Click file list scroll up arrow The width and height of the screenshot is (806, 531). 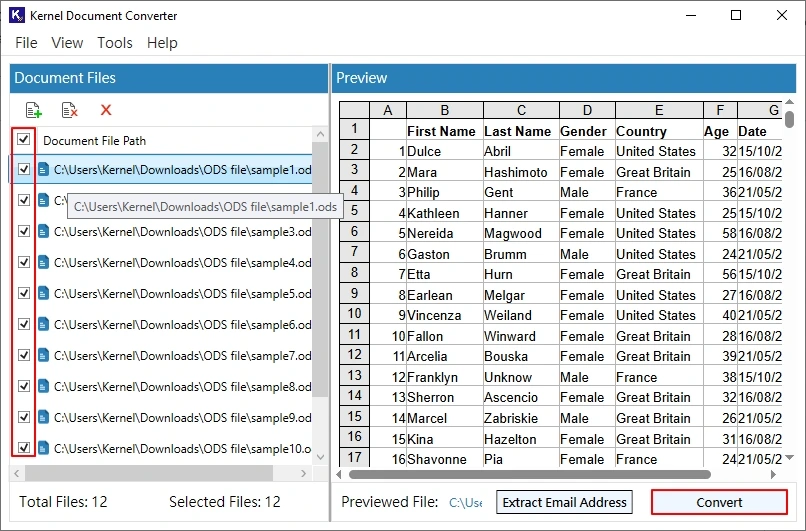tap(321, 135)
